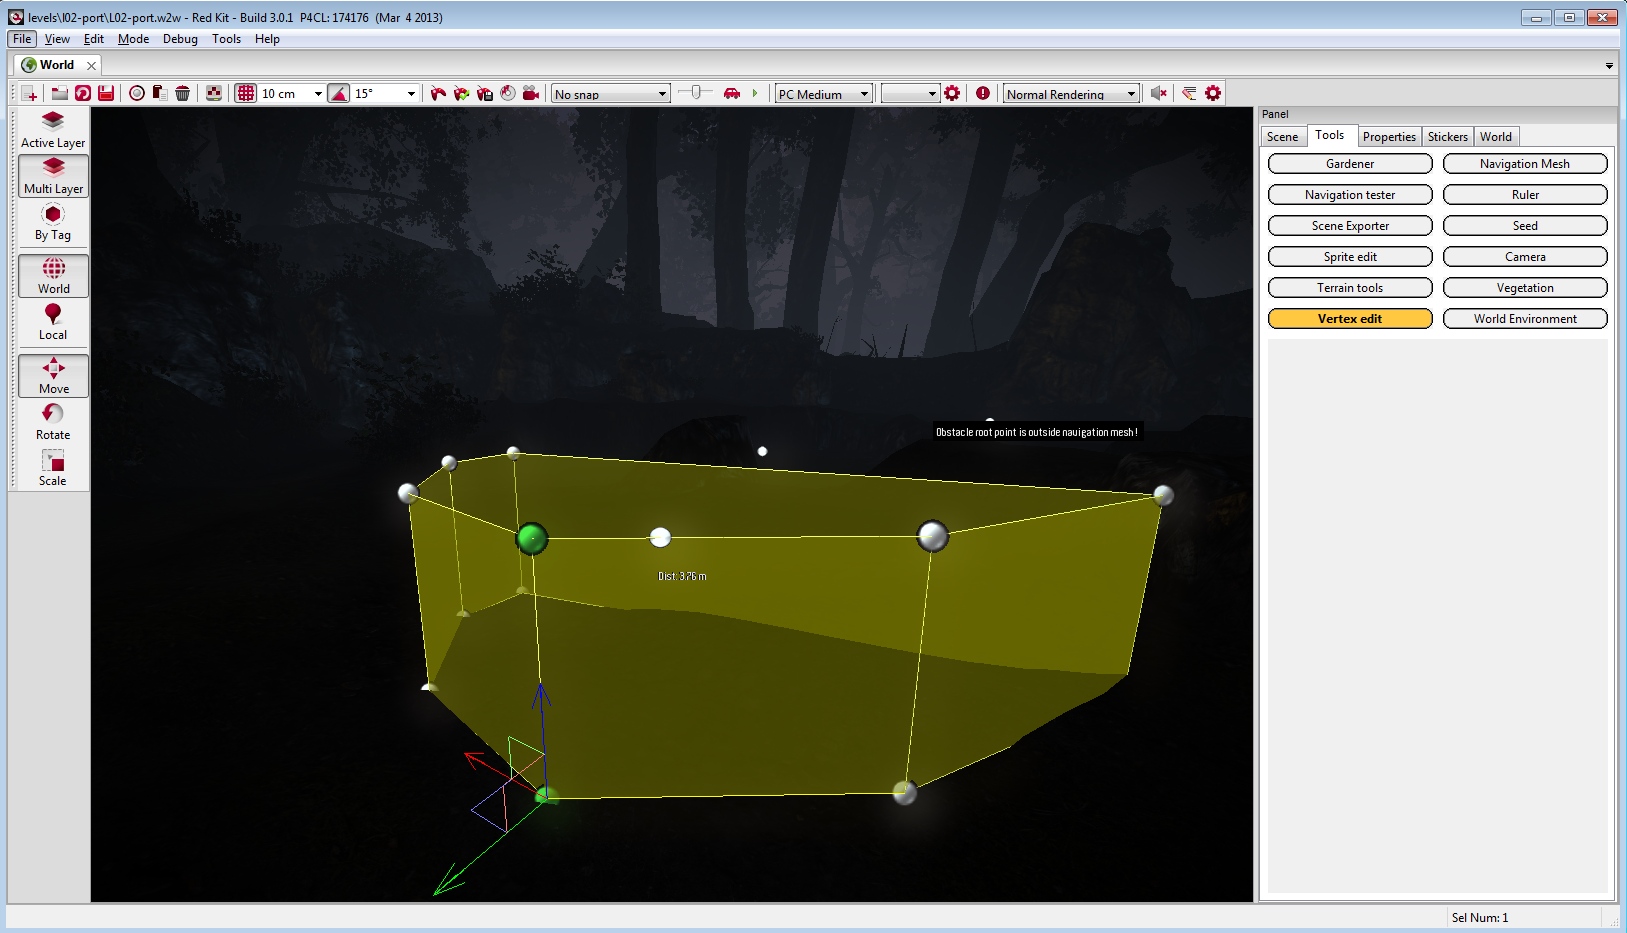Open the empty dropdown beside PC Medium

(910, 94)
